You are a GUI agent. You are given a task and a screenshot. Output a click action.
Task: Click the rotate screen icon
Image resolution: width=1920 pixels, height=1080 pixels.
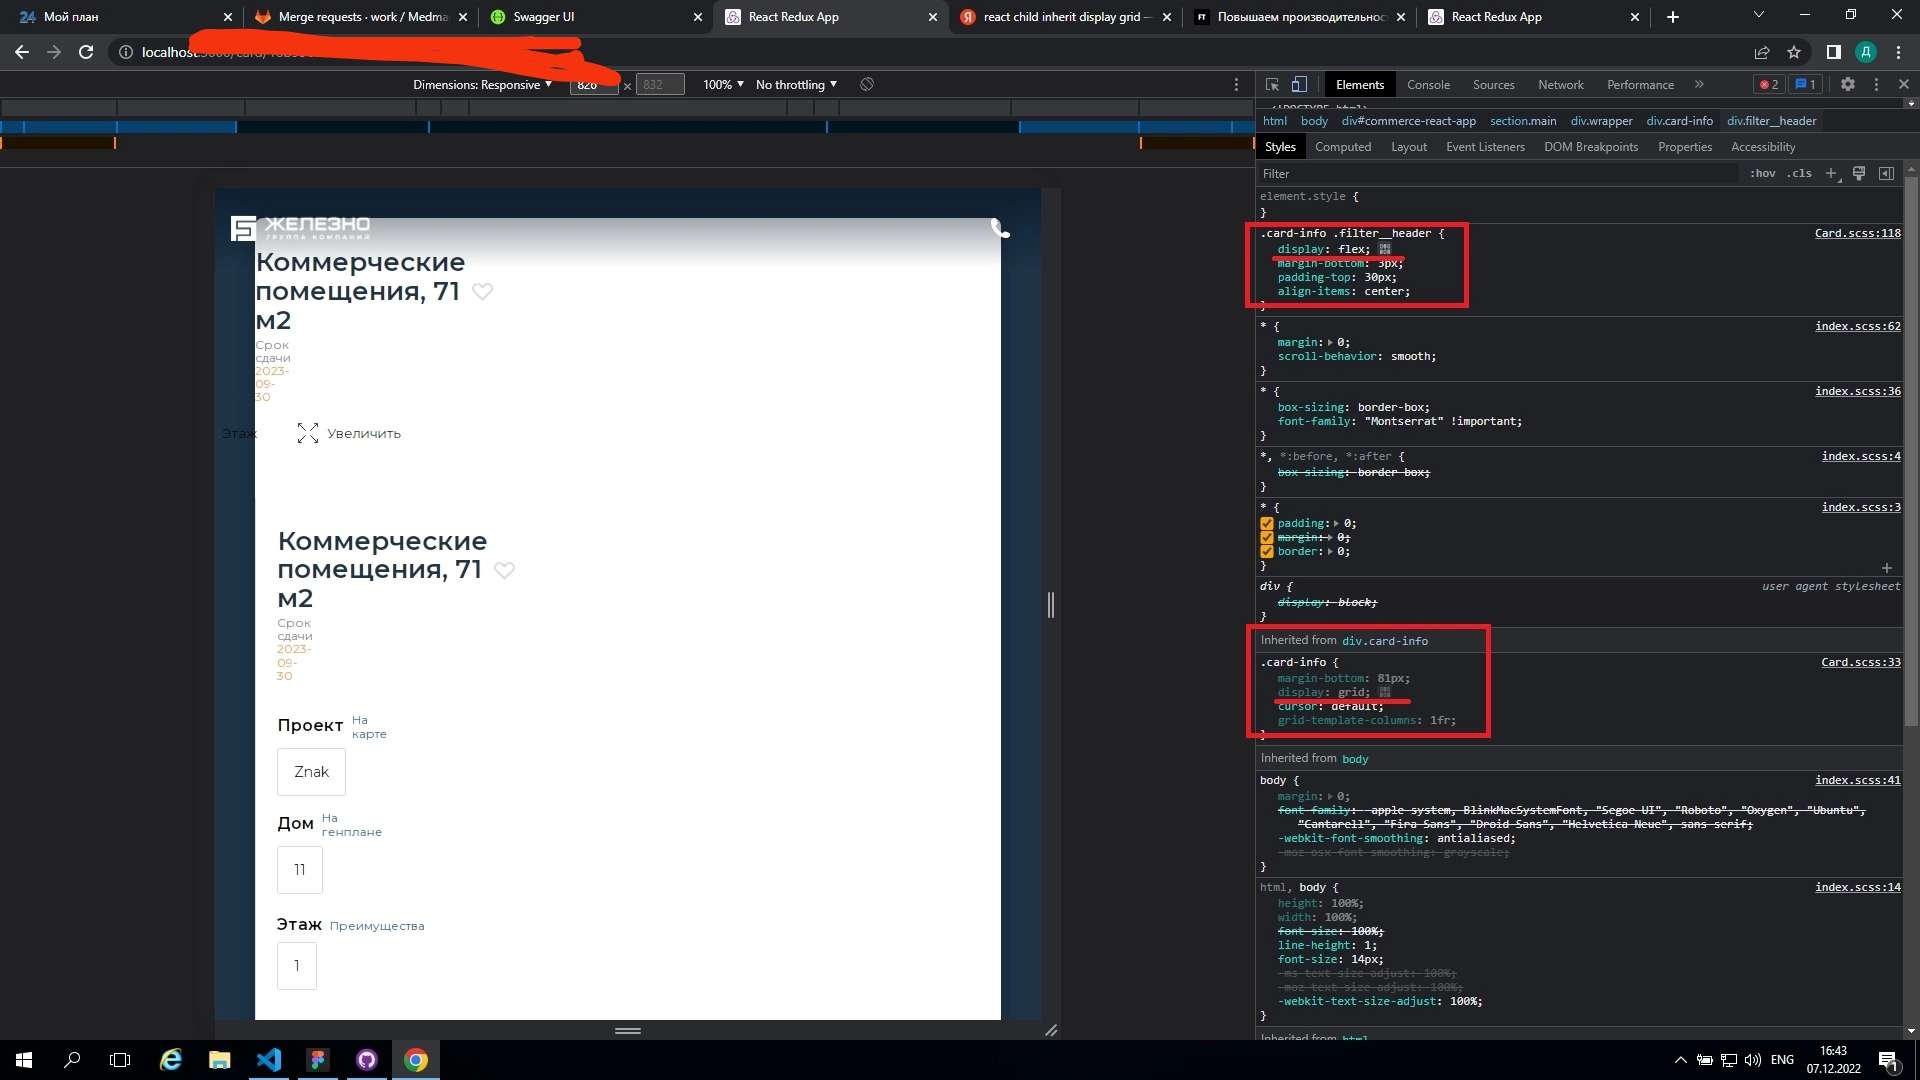[867, 85]
